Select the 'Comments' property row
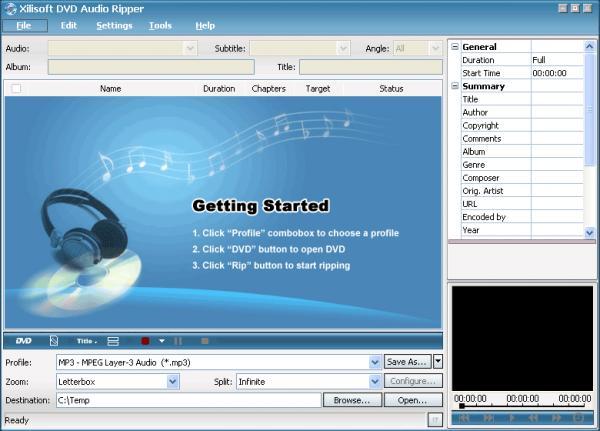The width and height of the screenshot is (600, 431). [523, 139]
